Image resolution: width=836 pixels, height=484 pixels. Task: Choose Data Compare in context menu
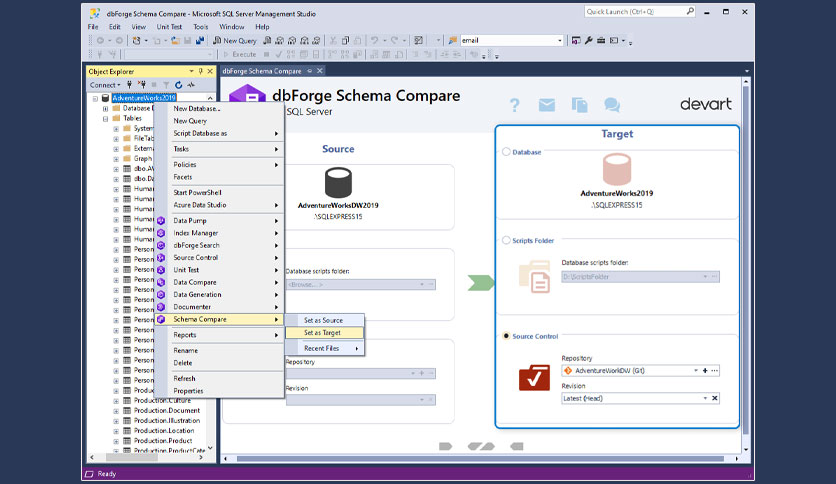(219, 283)
